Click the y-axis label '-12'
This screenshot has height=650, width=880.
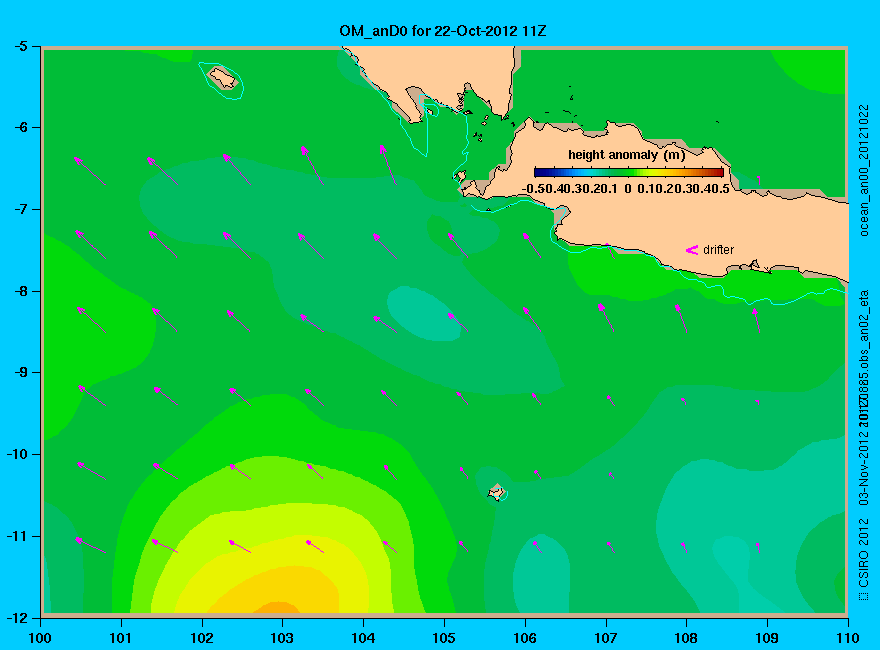click(x=17, y=617)
